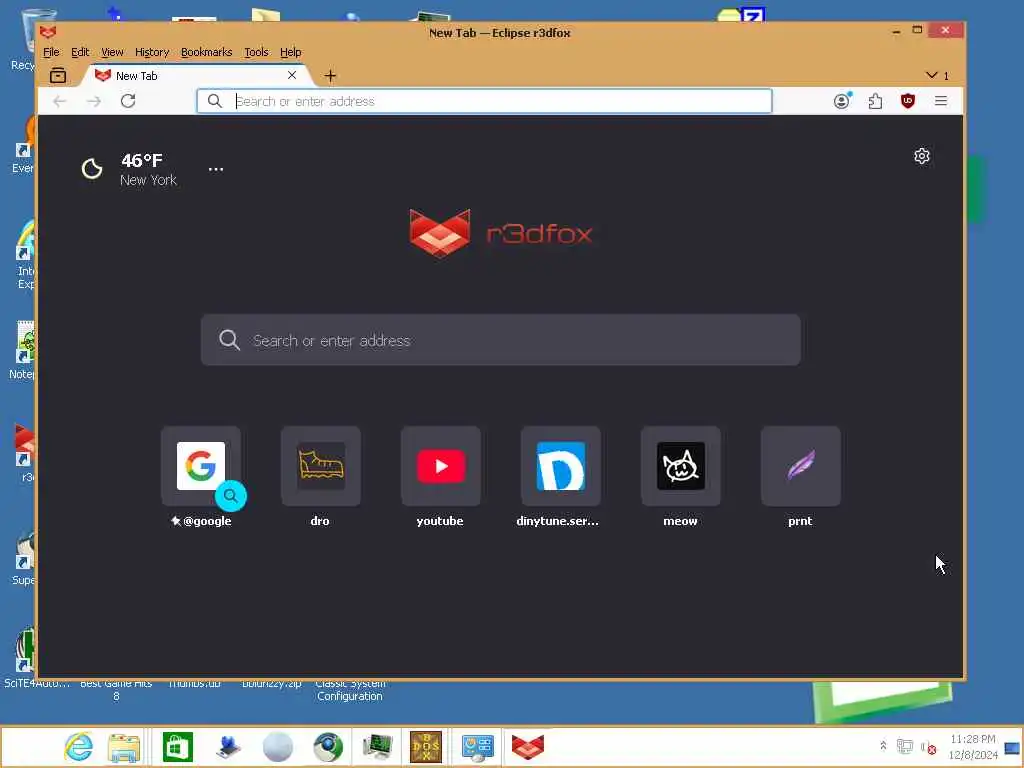Open the File menu
This screenshot has height=768, width=1024.
[x=51, y=52]
